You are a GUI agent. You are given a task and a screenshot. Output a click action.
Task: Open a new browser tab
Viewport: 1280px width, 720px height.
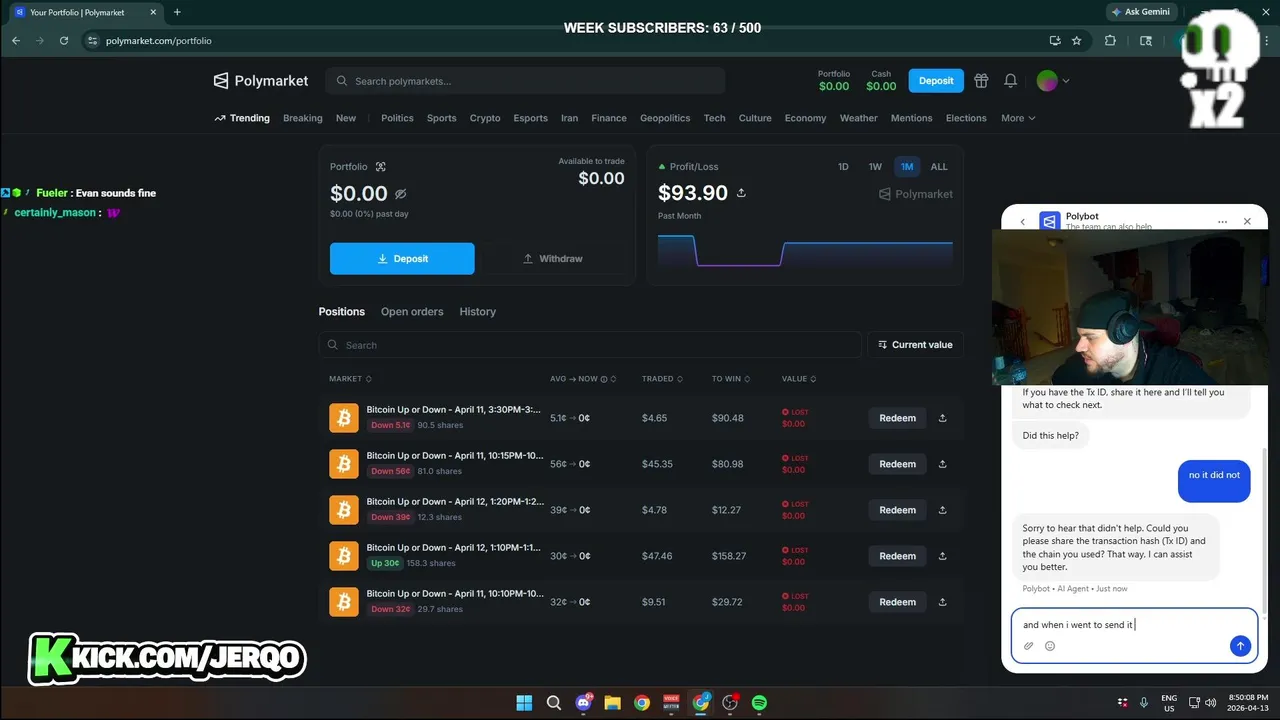(177, 12)
